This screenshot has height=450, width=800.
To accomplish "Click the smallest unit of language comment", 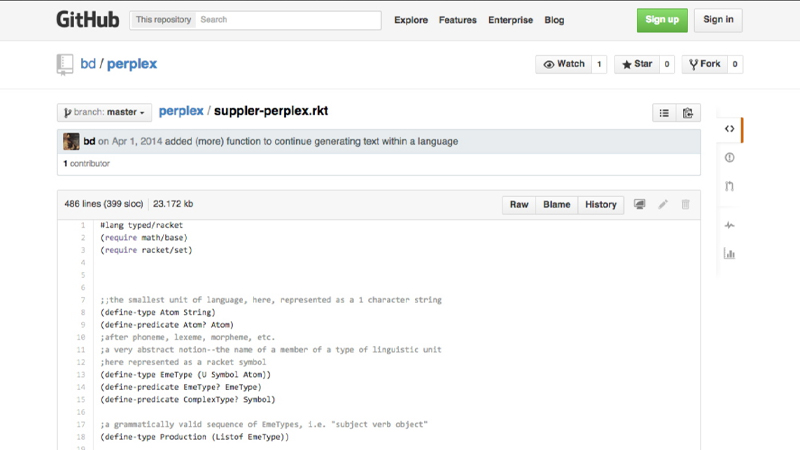I will coord(271,300).
